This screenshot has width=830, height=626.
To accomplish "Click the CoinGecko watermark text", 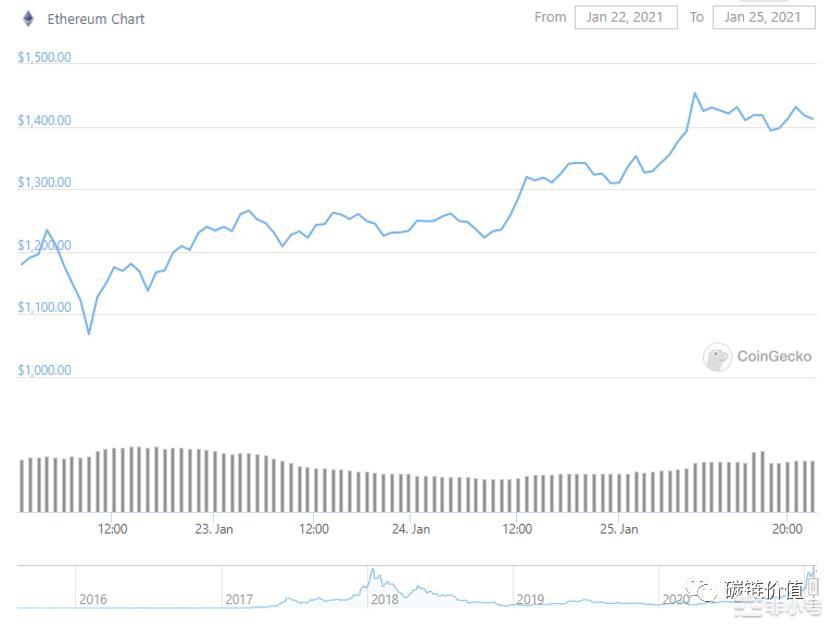I will tap(774, 356).
